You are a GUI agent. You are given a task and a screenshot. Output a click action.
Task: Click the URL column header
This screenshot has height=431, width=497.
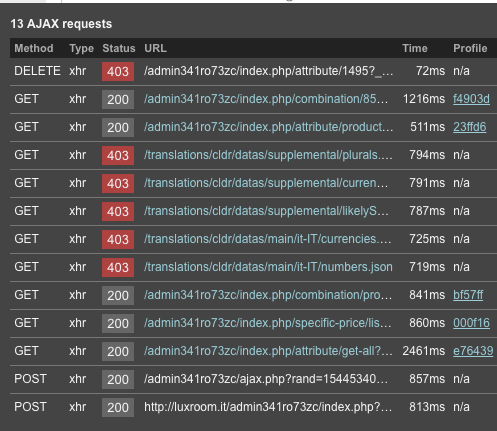[155, 48]
